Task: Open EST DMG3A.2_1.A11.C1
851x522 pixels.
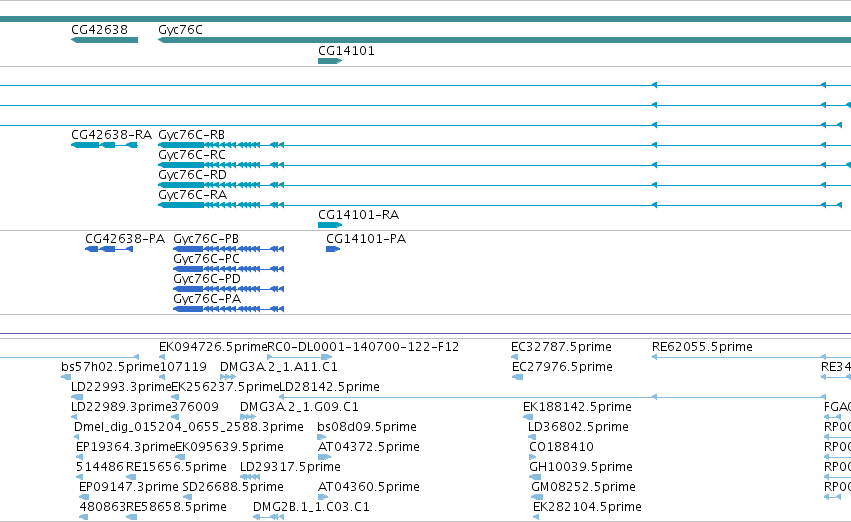Action: coord(278,367)
